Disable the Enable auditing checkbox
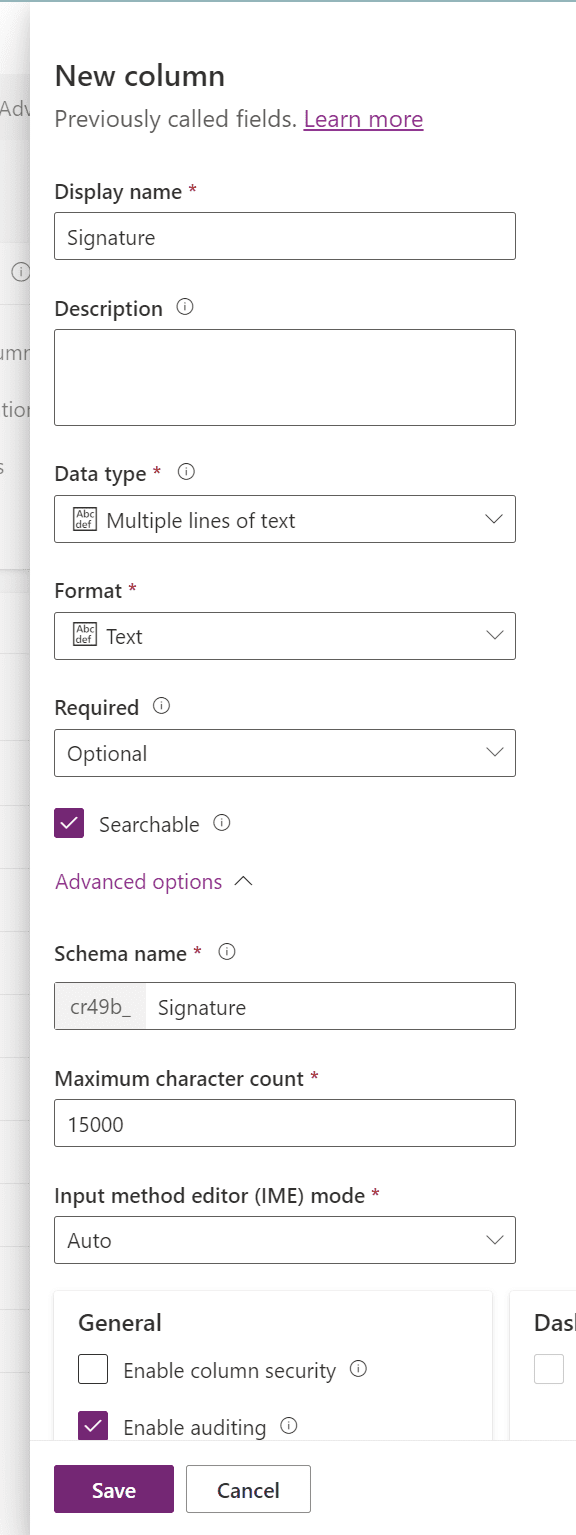The height and width of the screenshot is (1535, 576). [92, 1425]
